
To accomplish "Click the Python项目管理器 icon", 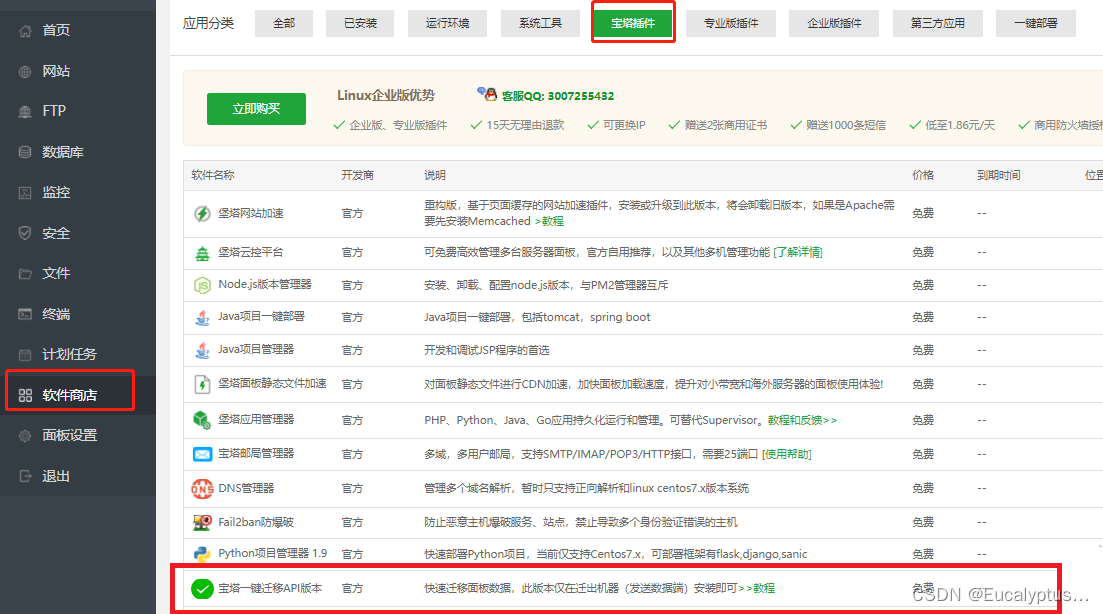I will click(x=202, y=554).
